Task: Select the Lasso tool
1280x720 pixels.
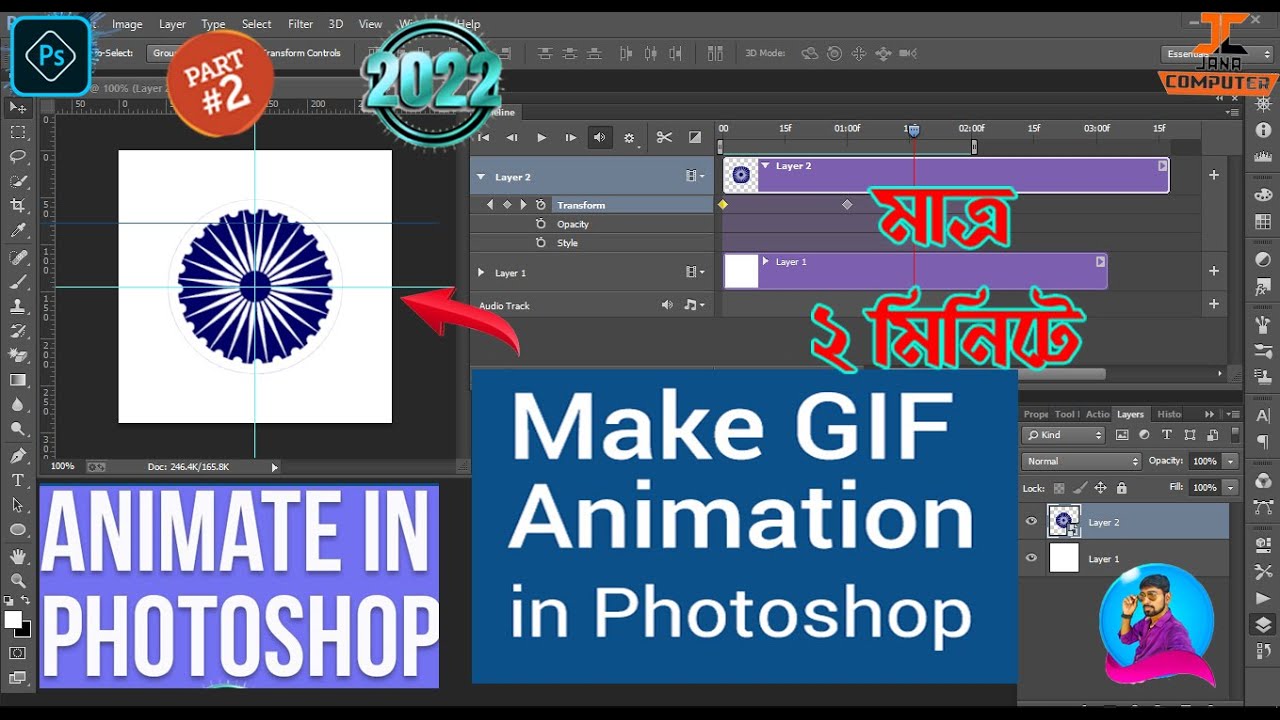Action: (x=18, y=157)
